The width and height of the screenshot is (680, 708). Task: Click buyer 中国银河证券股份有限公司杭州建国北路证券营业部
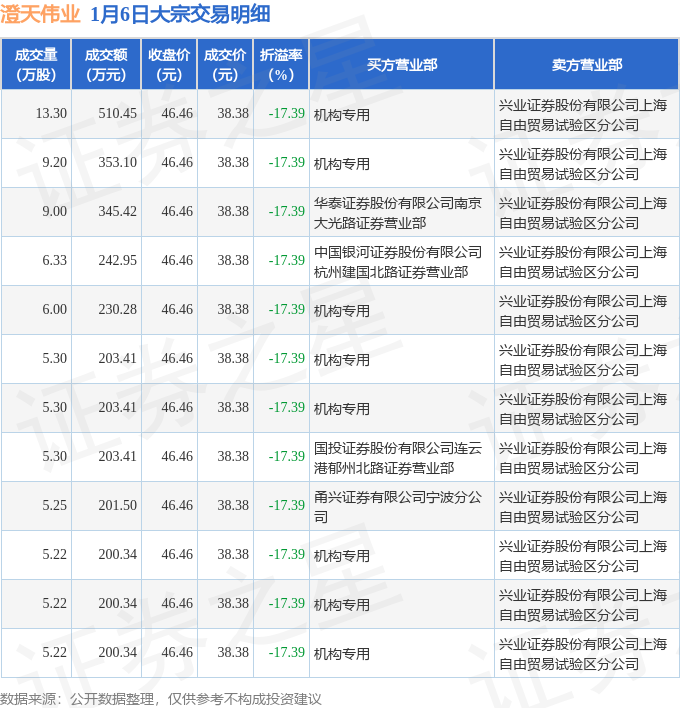(x=398, y=262)
